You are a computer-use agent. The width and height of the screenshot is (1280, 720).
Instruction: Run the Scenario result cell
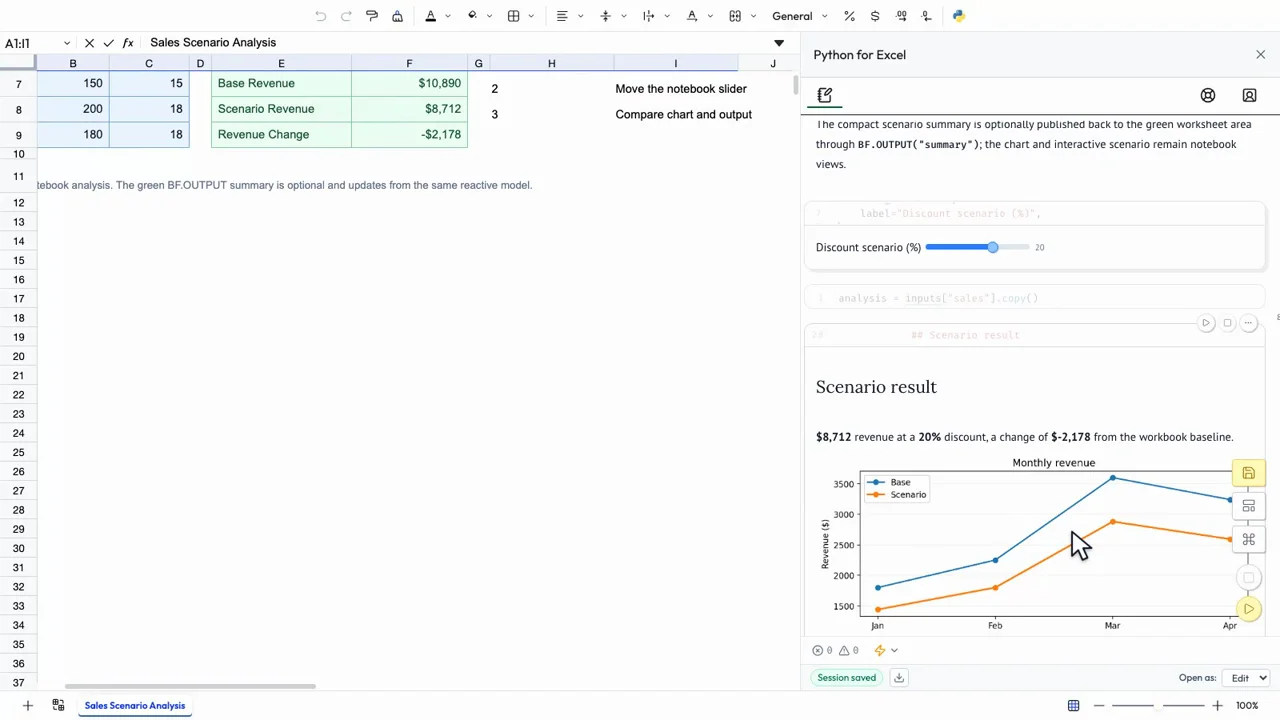point(1206,323)
